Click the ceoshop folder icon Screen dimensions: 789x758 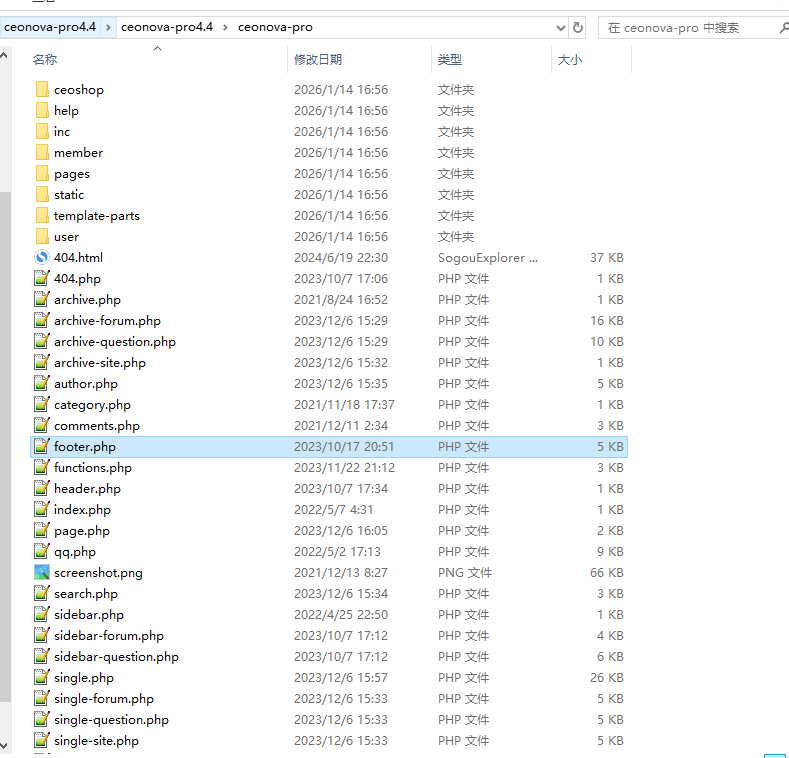[42, 90]
